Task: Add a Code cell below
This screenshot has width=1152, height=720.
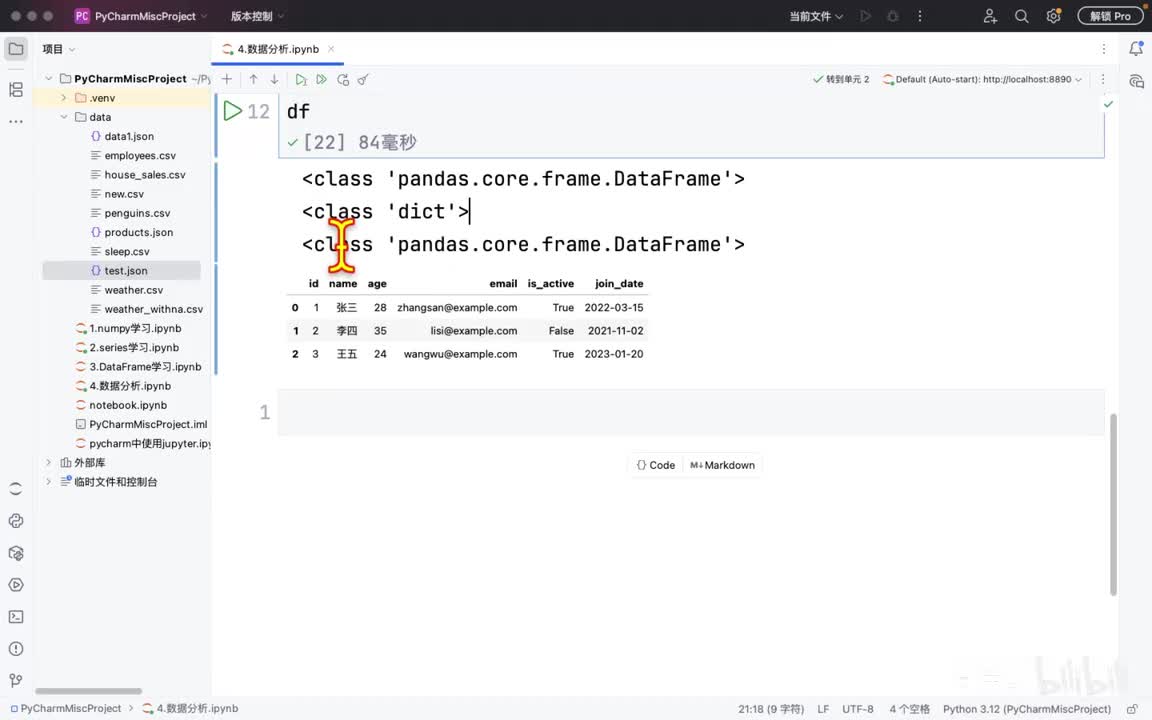Action: point(656,465)
